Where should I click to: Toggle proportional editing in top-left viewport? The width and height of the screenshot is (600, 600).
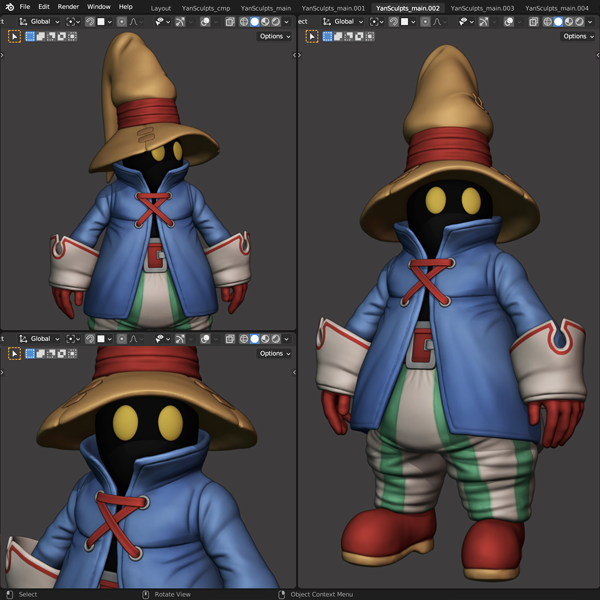[121, 22]
